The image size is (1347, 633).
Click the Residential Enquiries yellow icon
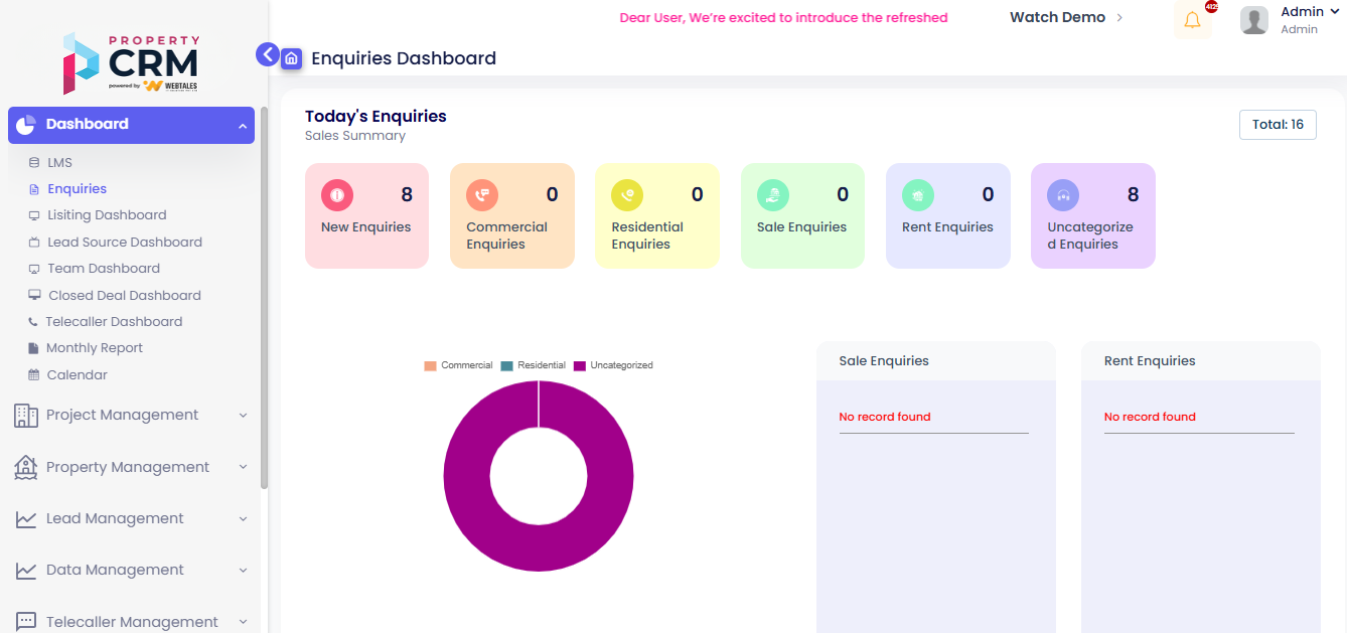pyautogui.click(x=627, y=195)
